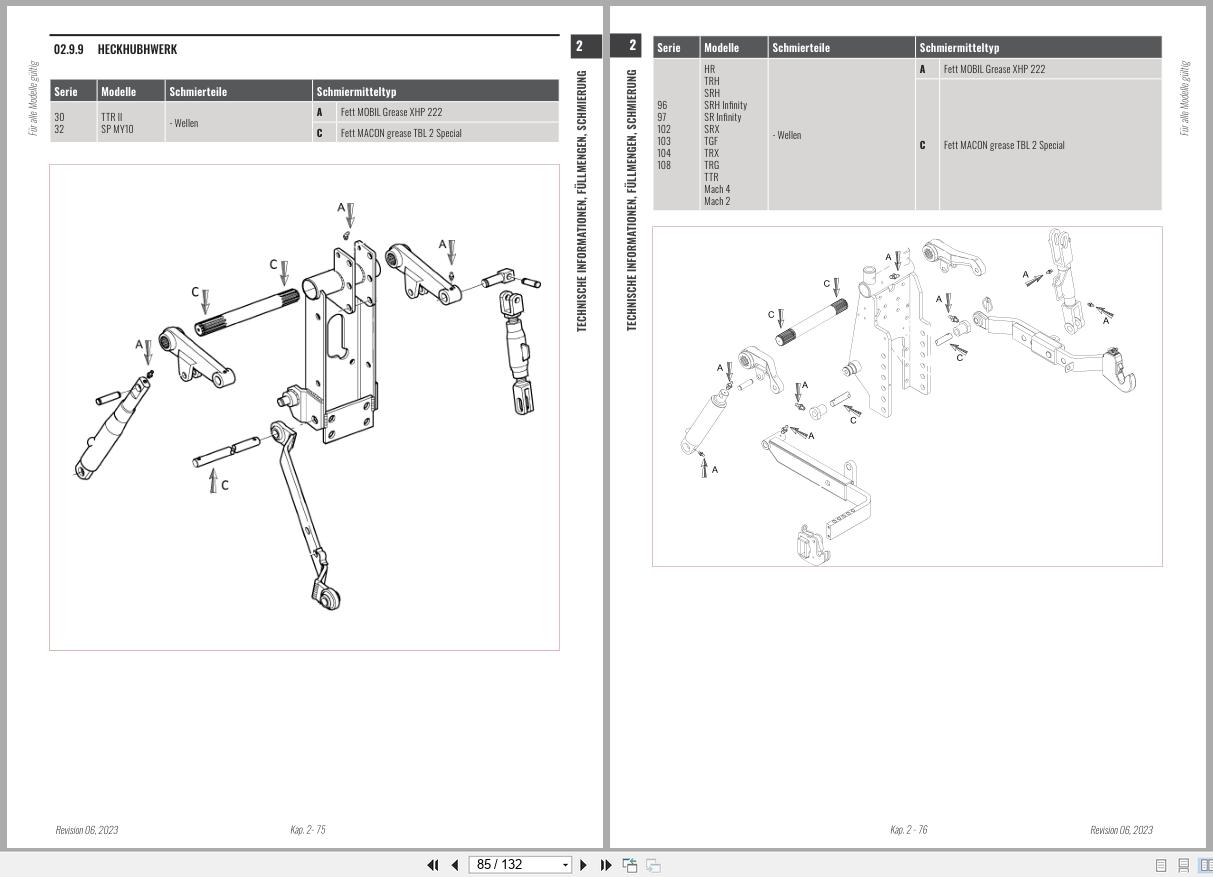The width and height of the screenshot is (1213, 877).
Task: Go to the previous page
Action: 455,864
